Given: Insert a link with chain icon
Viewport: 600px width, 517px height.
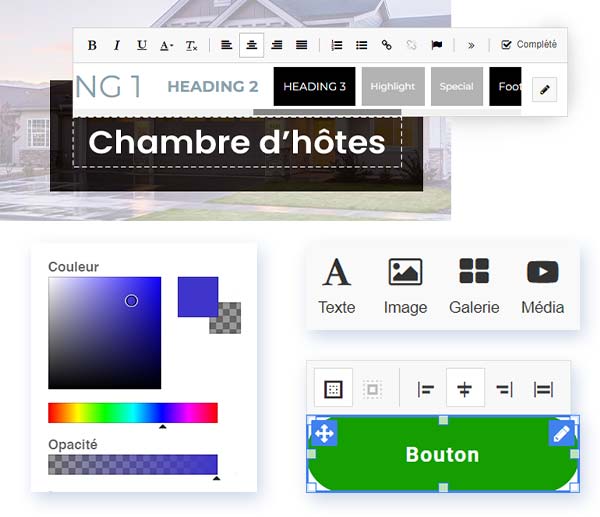Looking at the screenshot, I should [386, 45].
